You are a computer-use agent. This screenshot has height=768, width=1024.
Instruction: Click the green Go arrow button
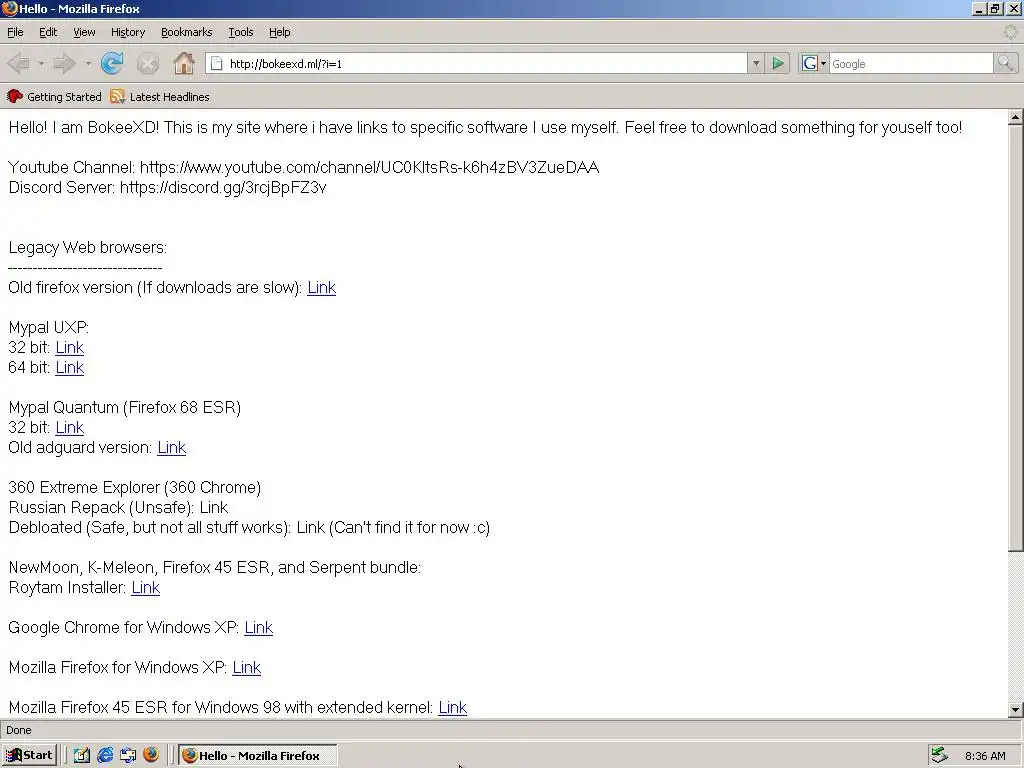click(778, 63)
